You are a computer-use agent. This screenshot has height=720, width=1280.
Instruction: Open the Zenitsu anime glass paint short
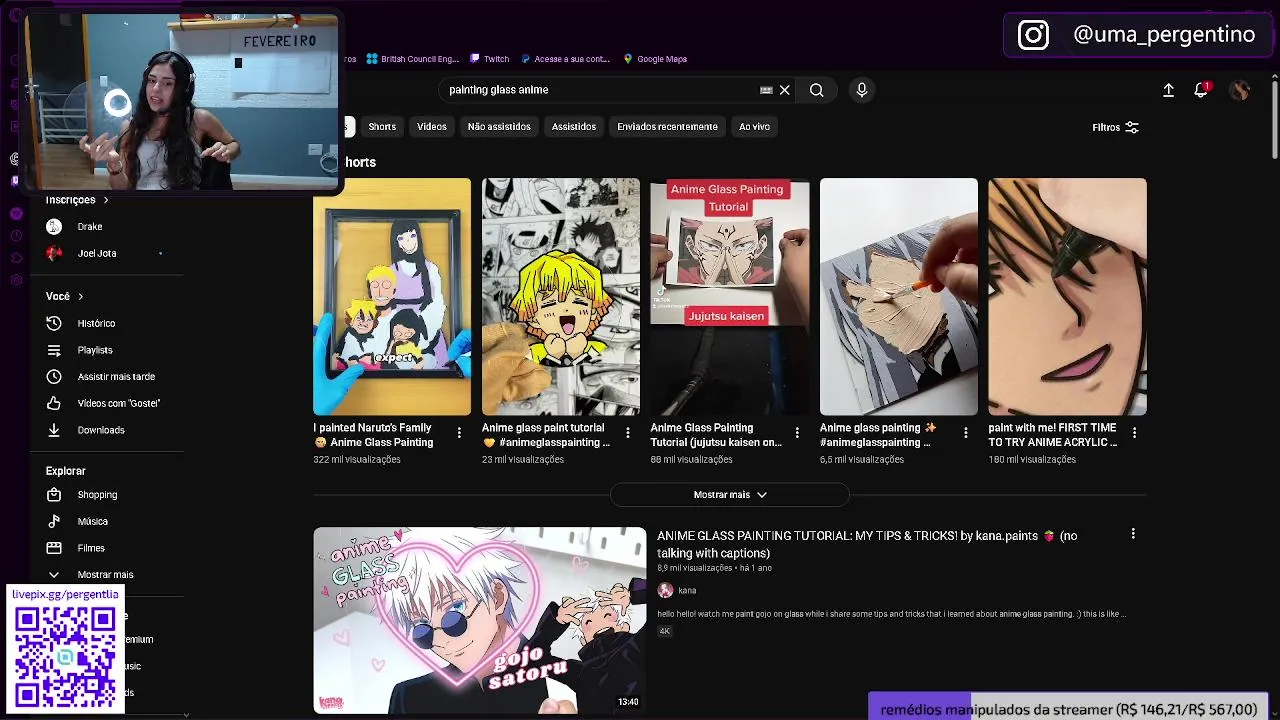pos(561,297)
